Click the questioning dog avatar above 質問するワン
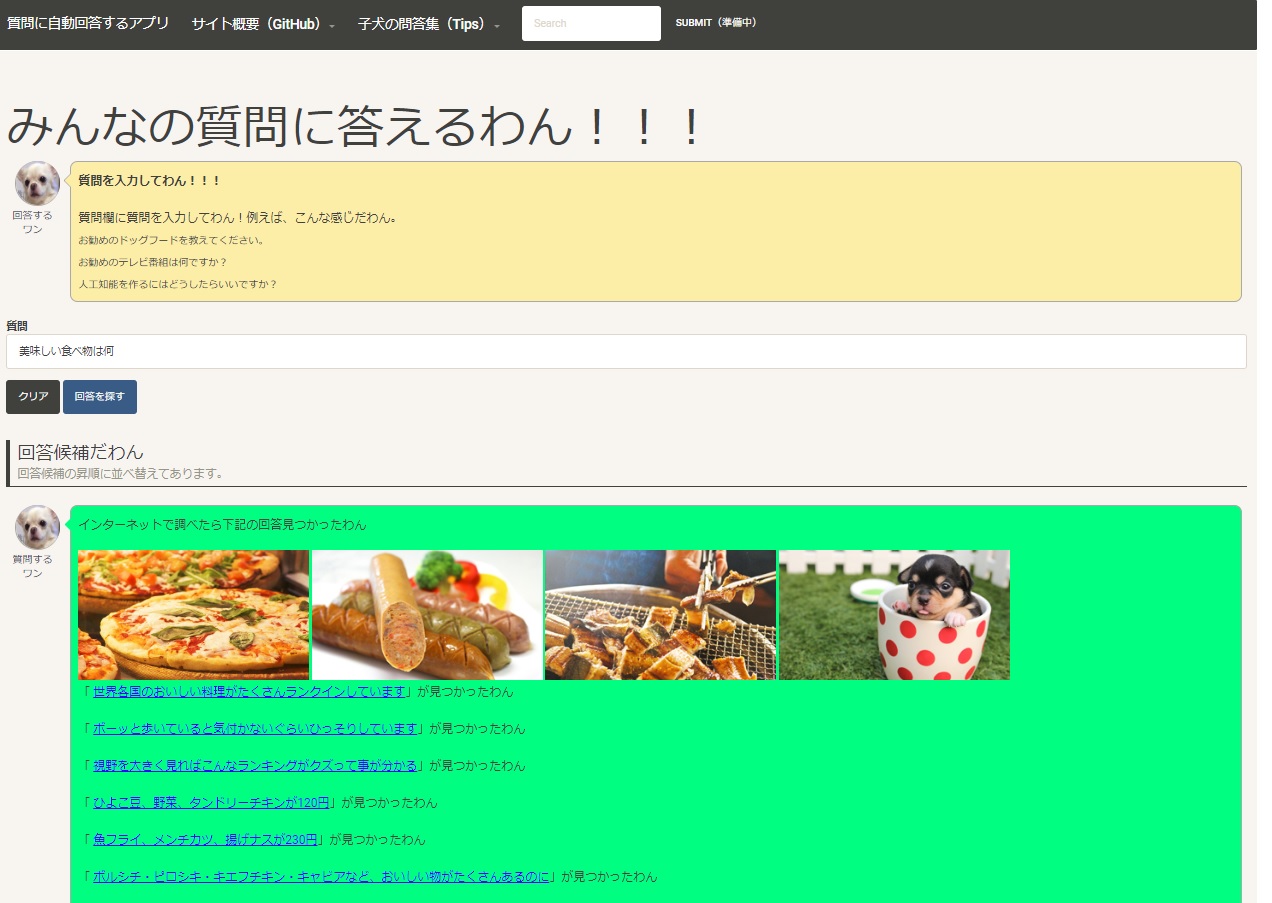This screenshot has height=903, width=1272. click(37, 527)
